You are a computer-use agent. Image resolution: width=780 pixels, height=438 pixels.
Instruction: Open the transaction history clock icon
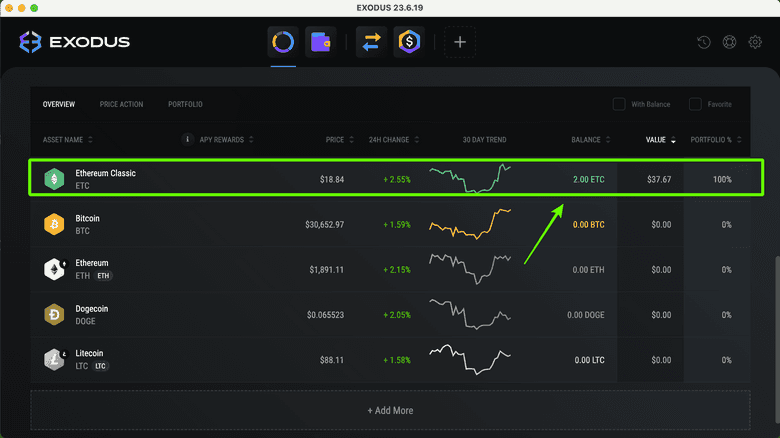704,43
